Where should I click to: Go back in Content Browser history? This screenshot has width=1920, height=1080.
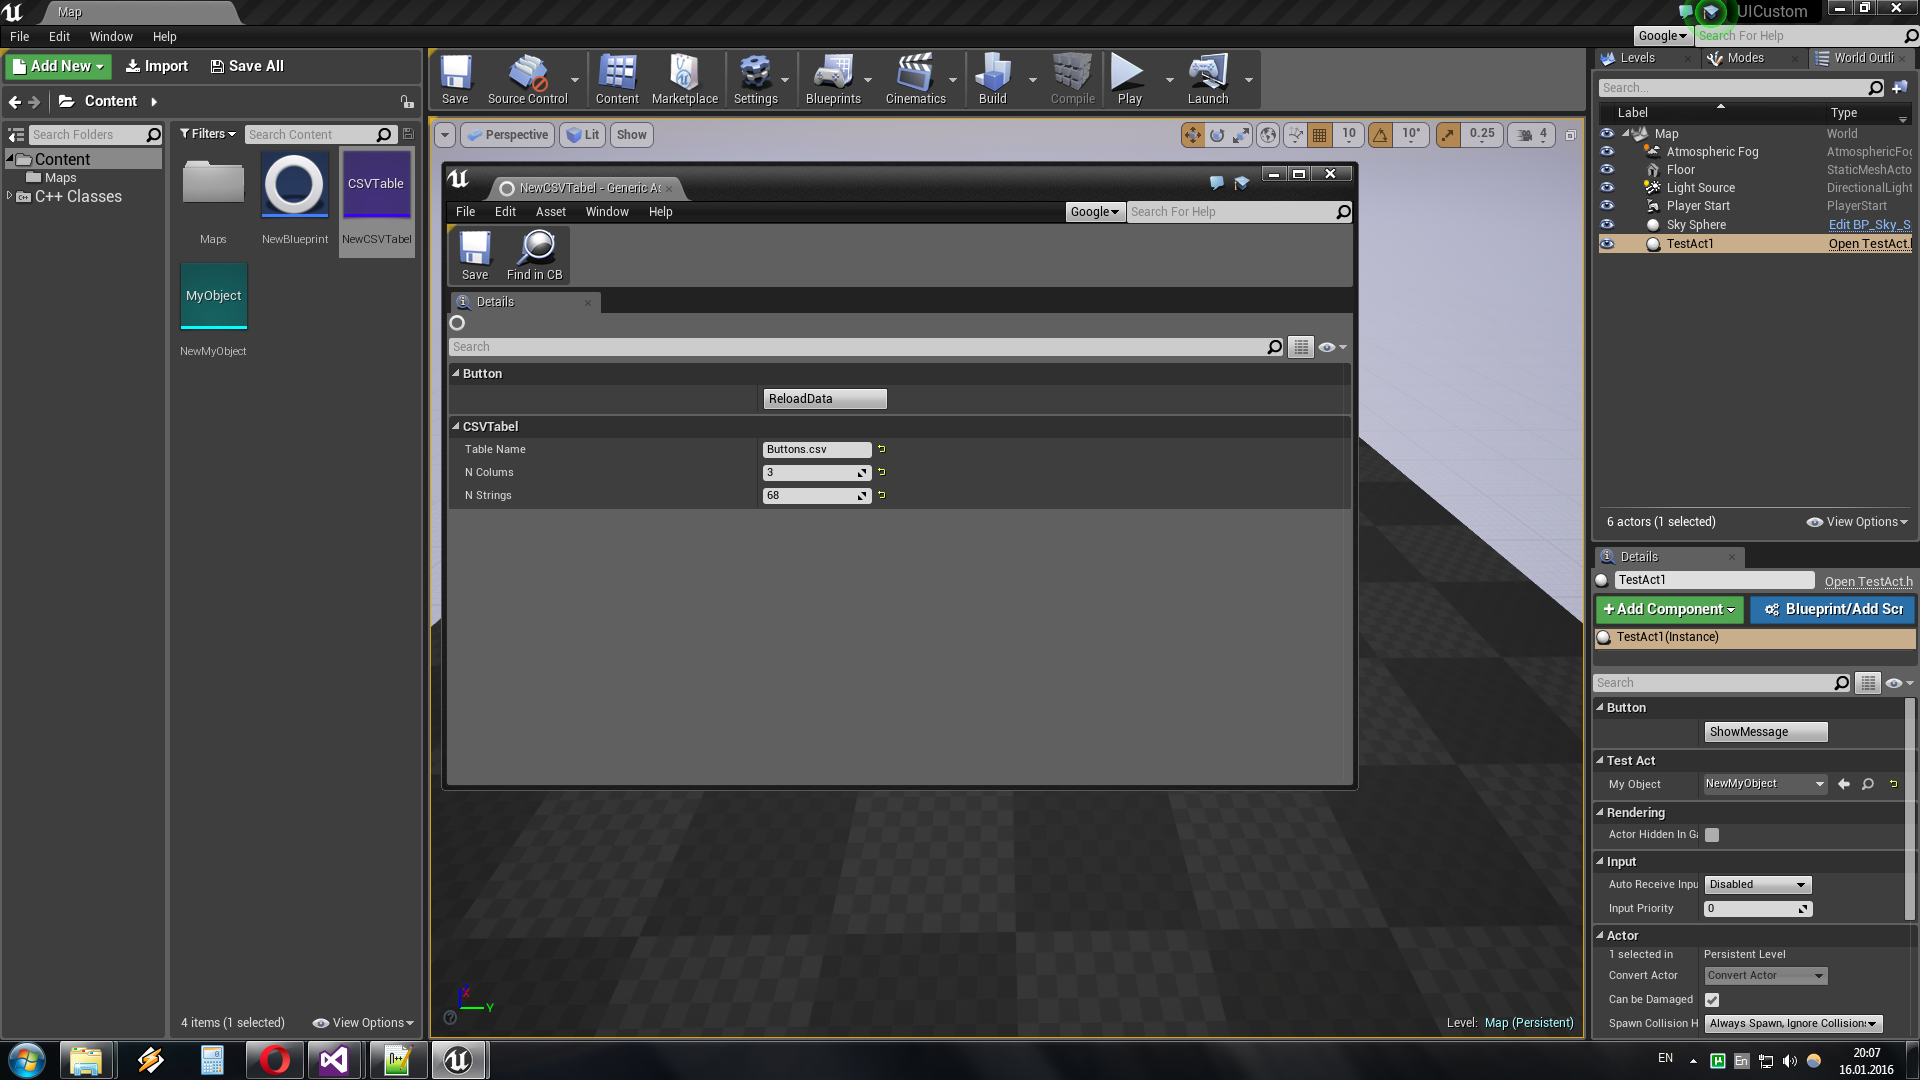click(15, 102)
